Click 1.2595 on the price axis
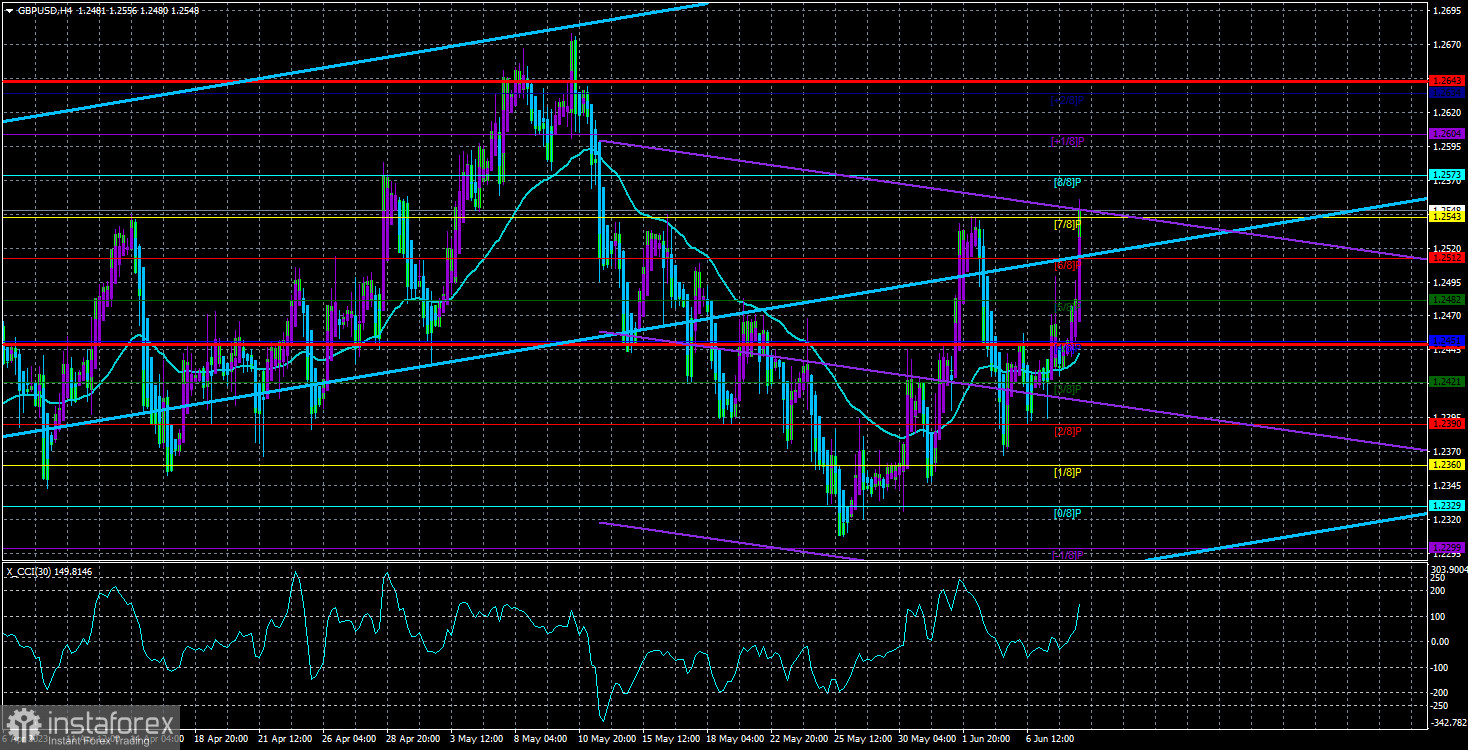This screenshot has width=1468, height=750. click(1446, 147)
